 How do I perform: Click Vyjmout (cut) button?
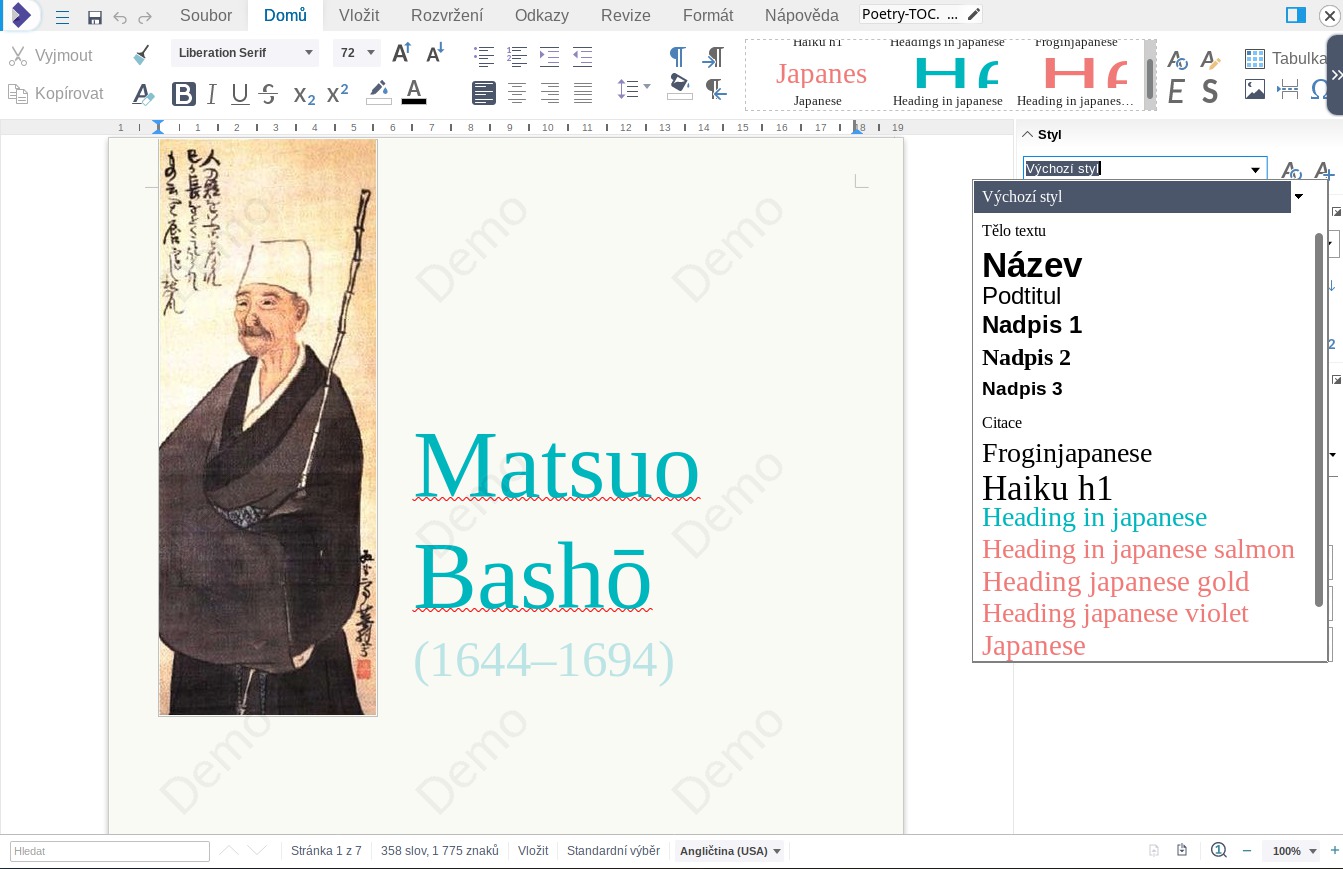click(x=51, y=56)
